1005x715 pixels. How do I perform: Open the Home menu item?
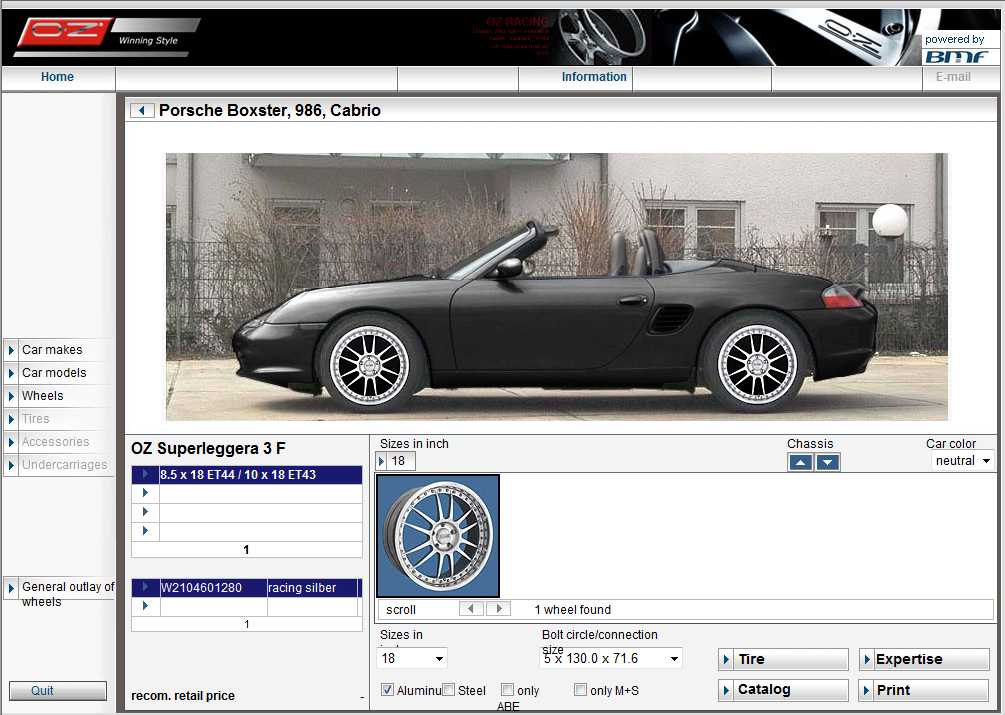tap(57, 77)
